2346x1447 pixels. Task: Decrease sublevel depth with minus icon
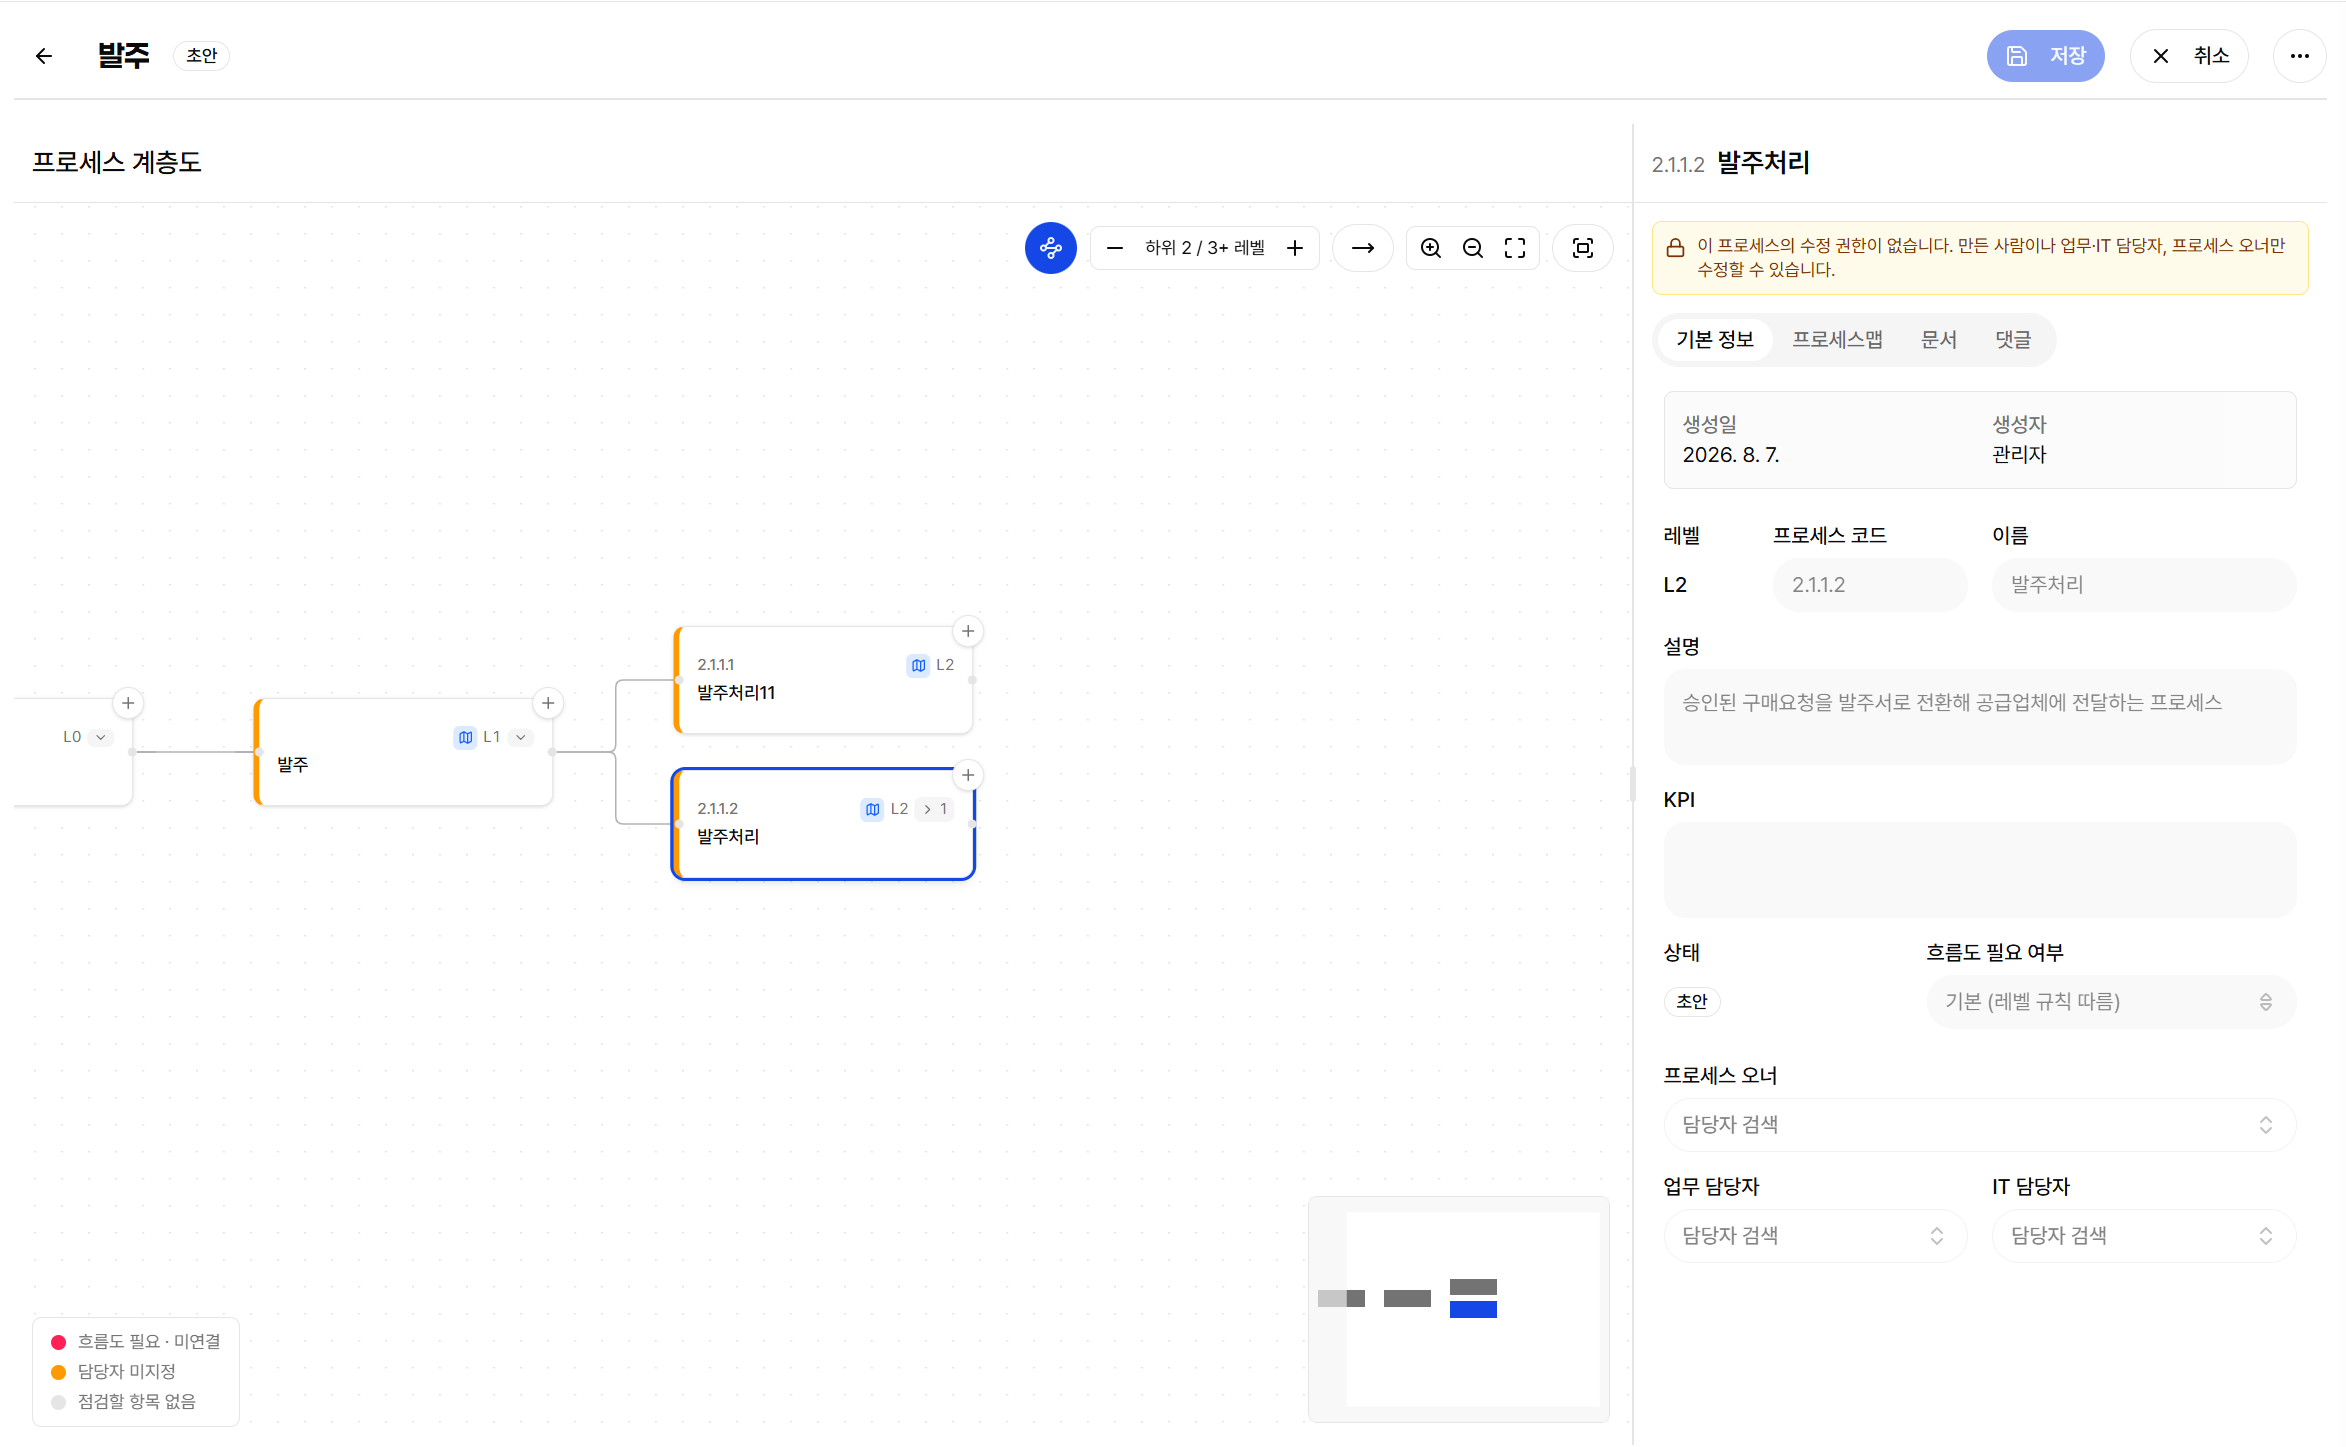pyautogui.click(x=1115, y=248)
